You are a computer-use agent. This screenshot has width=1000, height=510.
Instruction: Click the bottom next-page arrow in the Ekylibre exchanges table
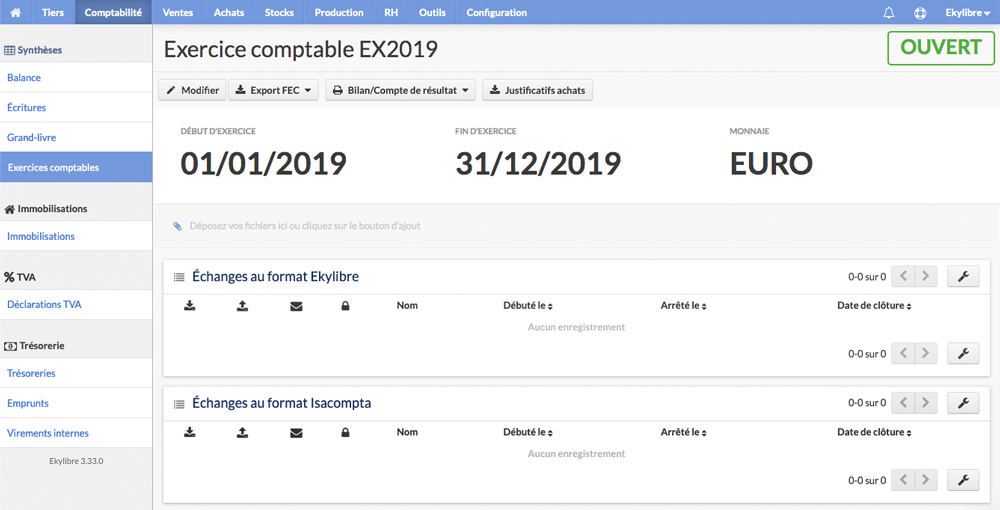click(925, 353)
